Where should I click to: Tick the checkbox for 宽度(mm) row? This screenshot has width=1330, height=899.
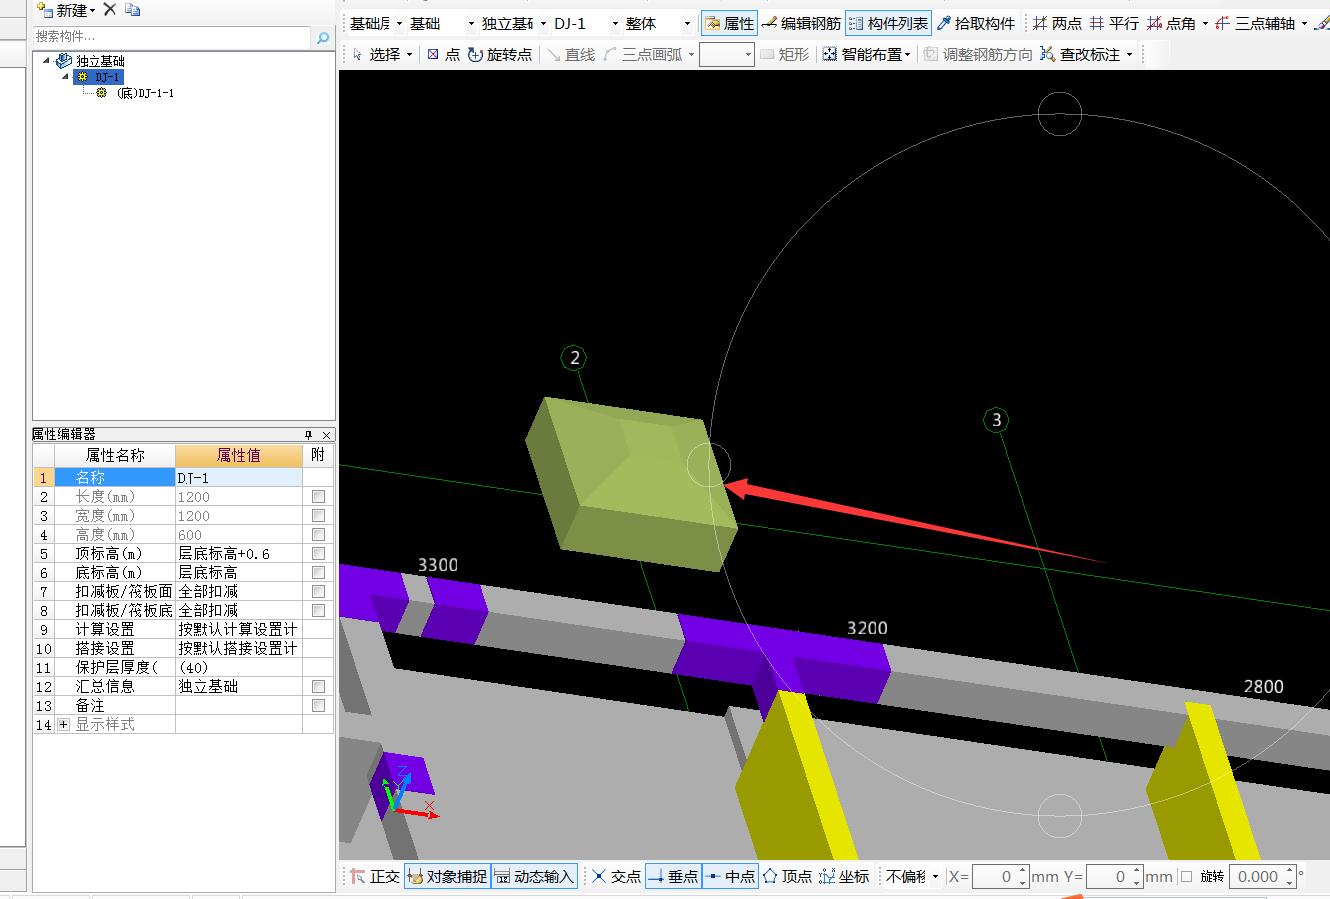click(x=318, y=515)
